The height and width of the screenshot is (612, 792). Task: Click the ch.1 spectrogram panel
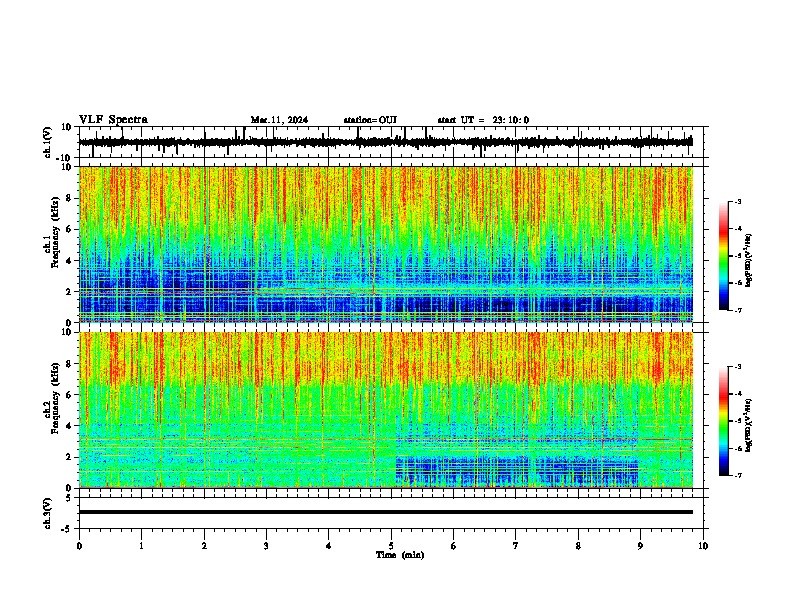point(386,244)
